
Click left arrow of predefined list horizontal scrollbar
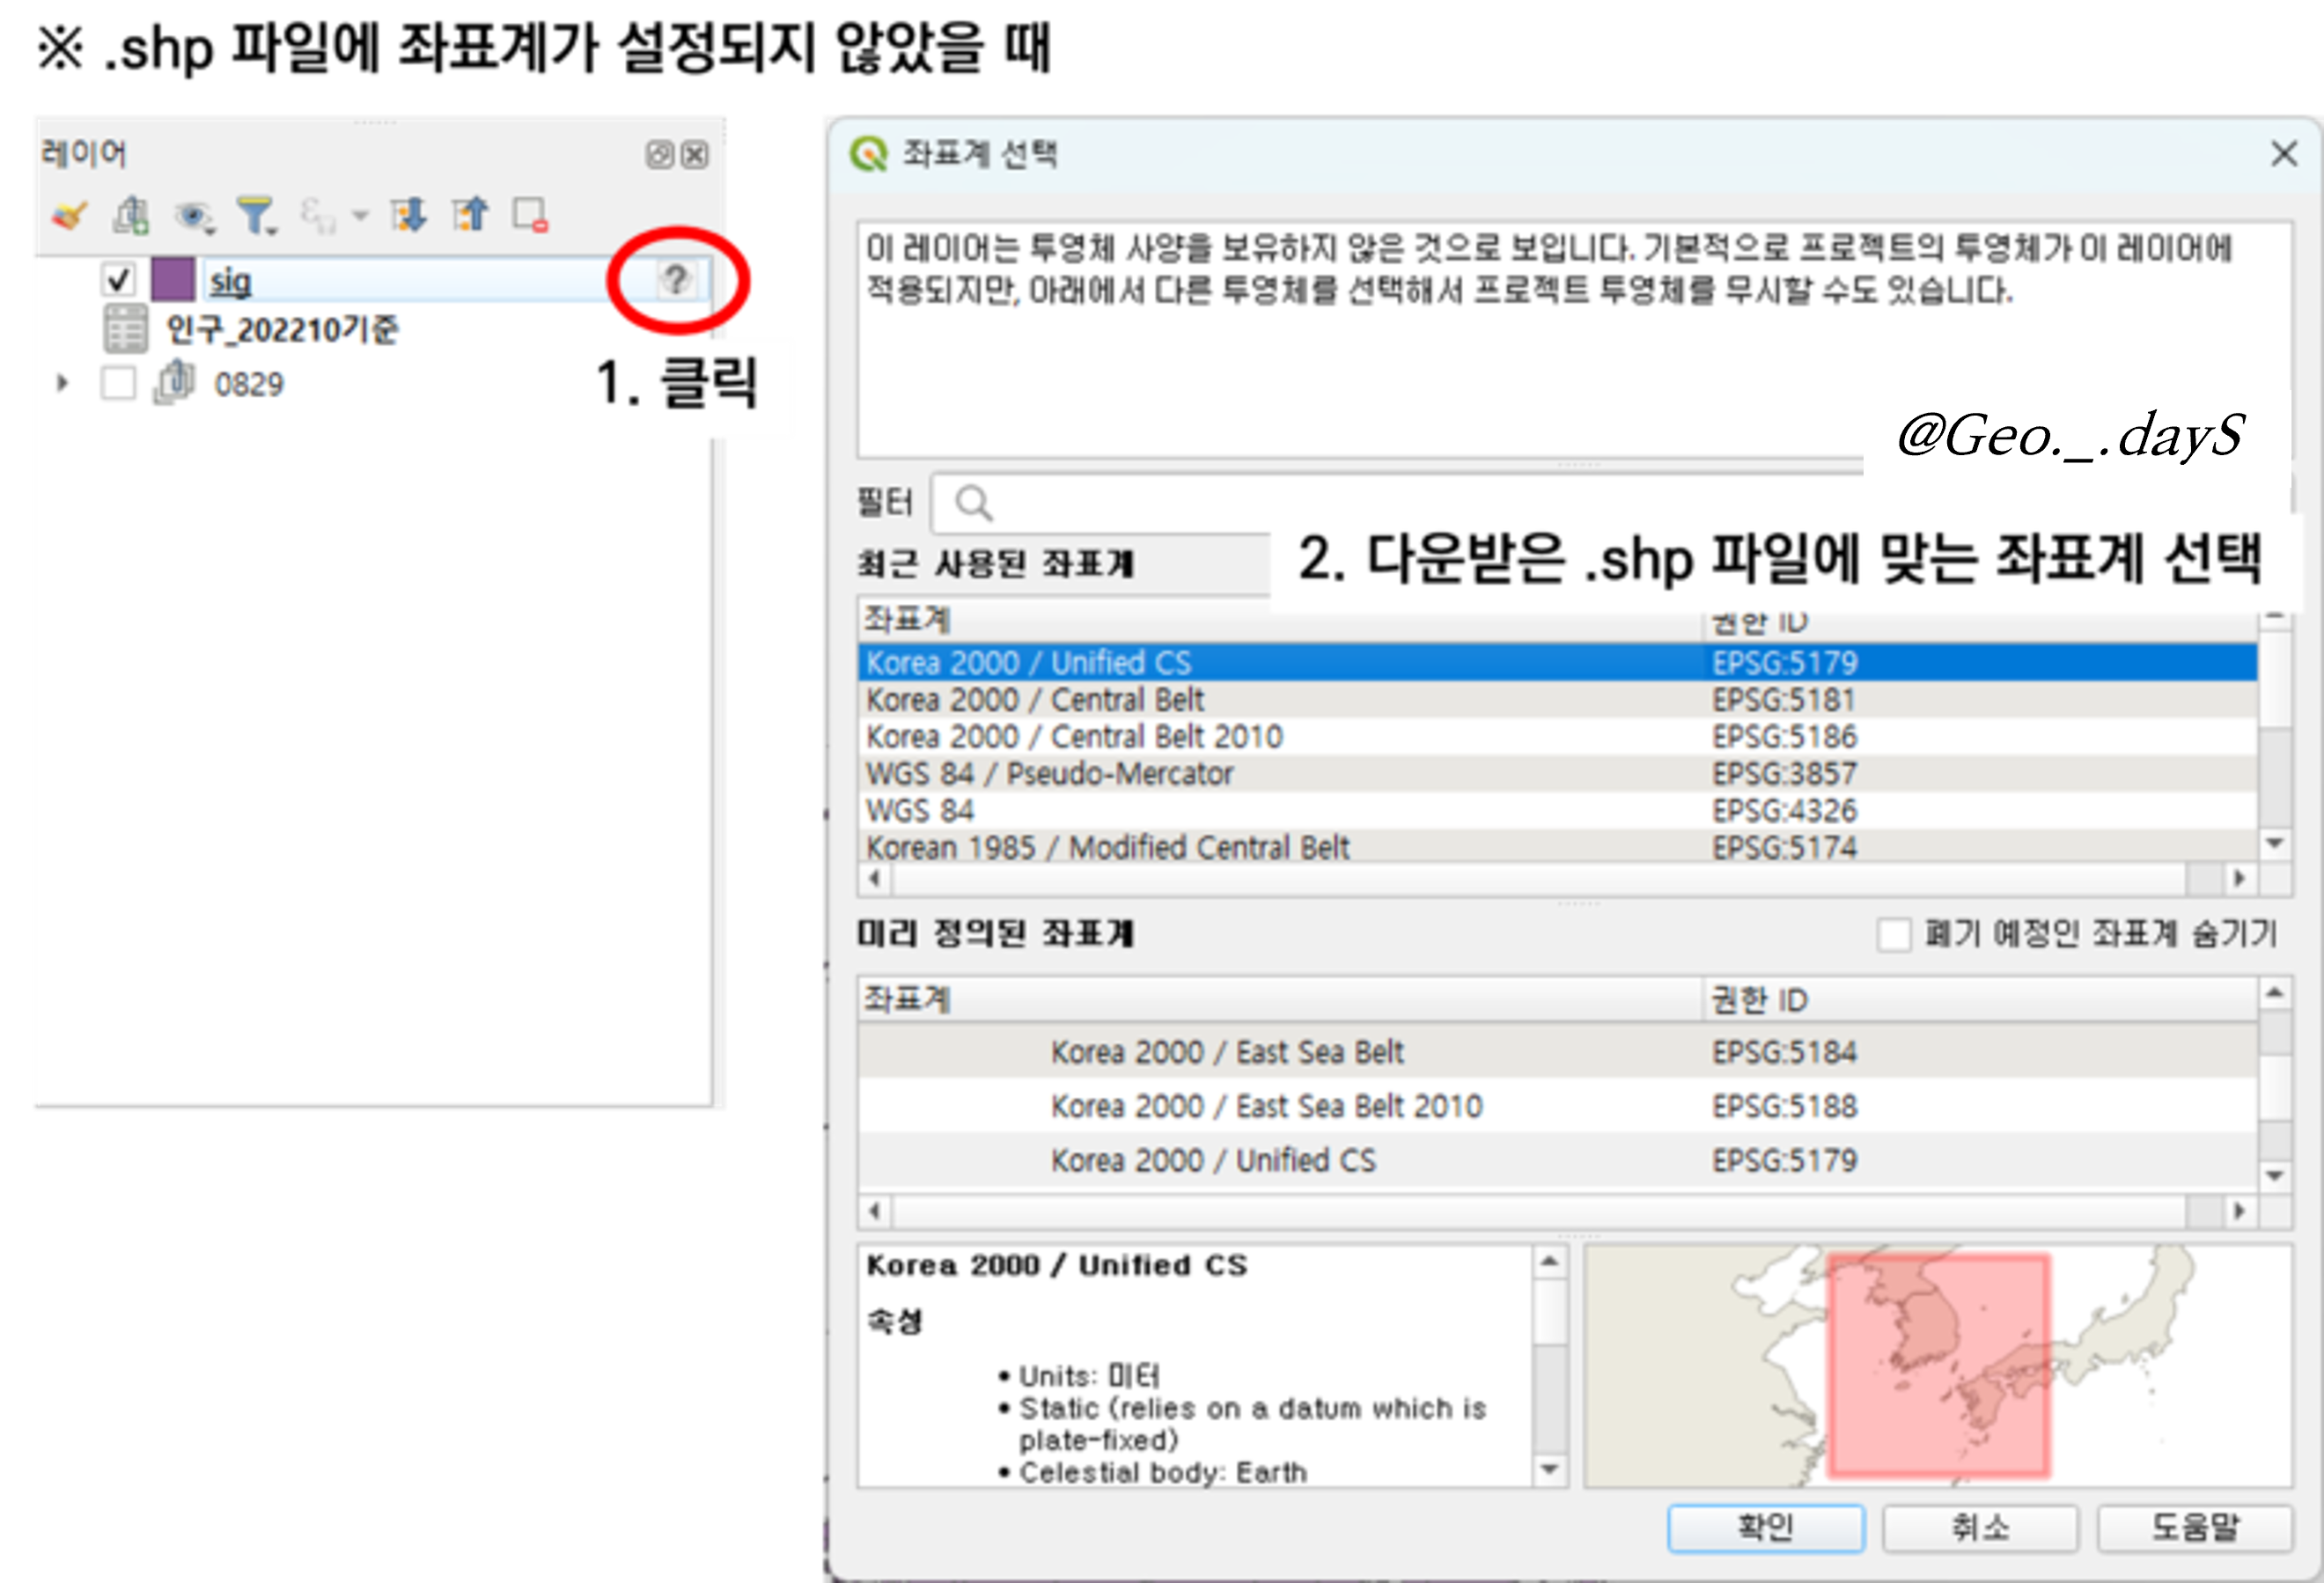pos(876,1211)
